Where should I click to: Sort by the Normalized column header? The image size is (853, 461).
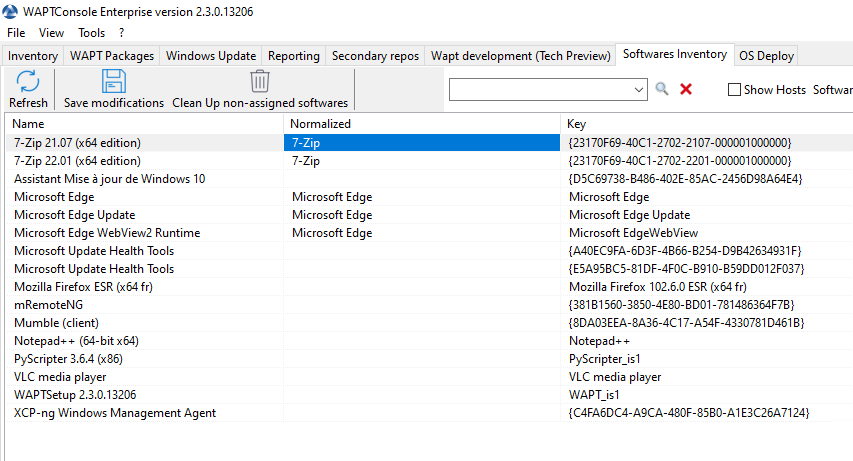point(422,124)
